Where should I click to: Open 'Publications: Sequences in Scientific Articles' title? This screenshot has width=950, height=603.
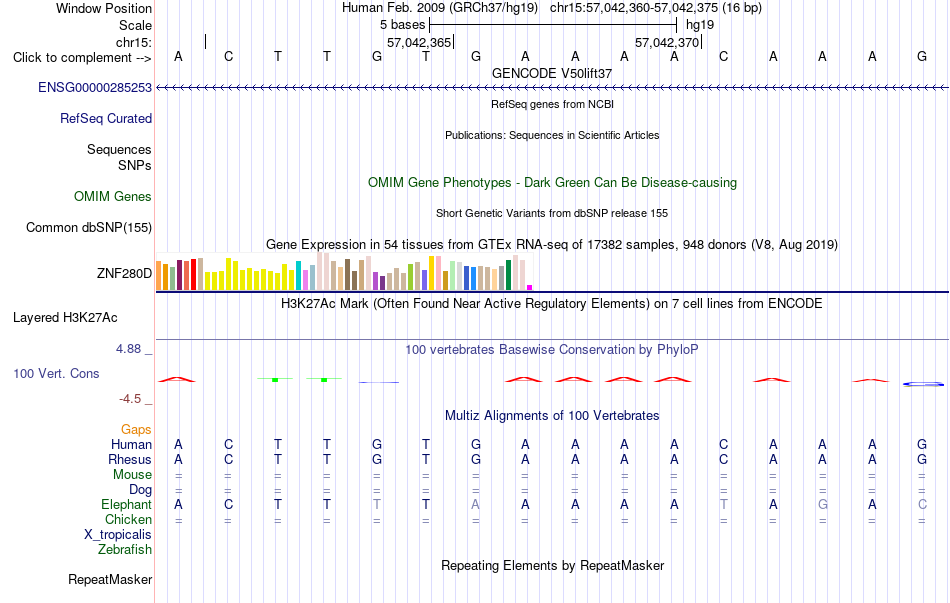(x=552, y=135)
